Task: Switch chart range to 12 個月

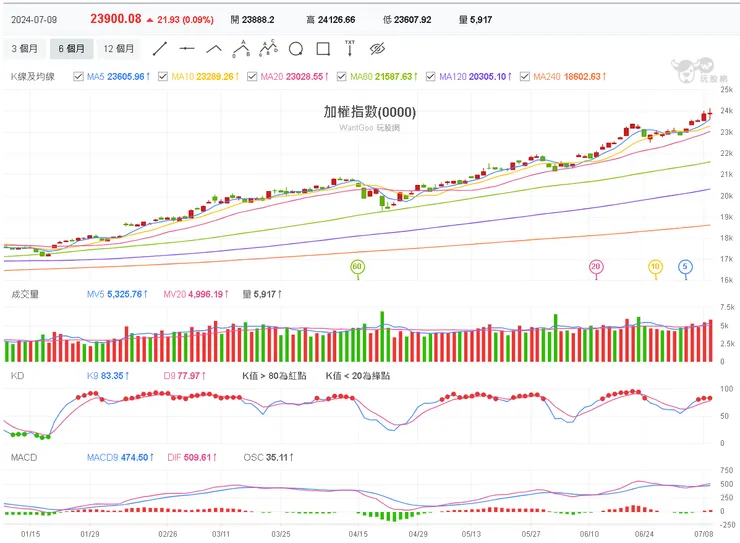Action: (118, 49)
